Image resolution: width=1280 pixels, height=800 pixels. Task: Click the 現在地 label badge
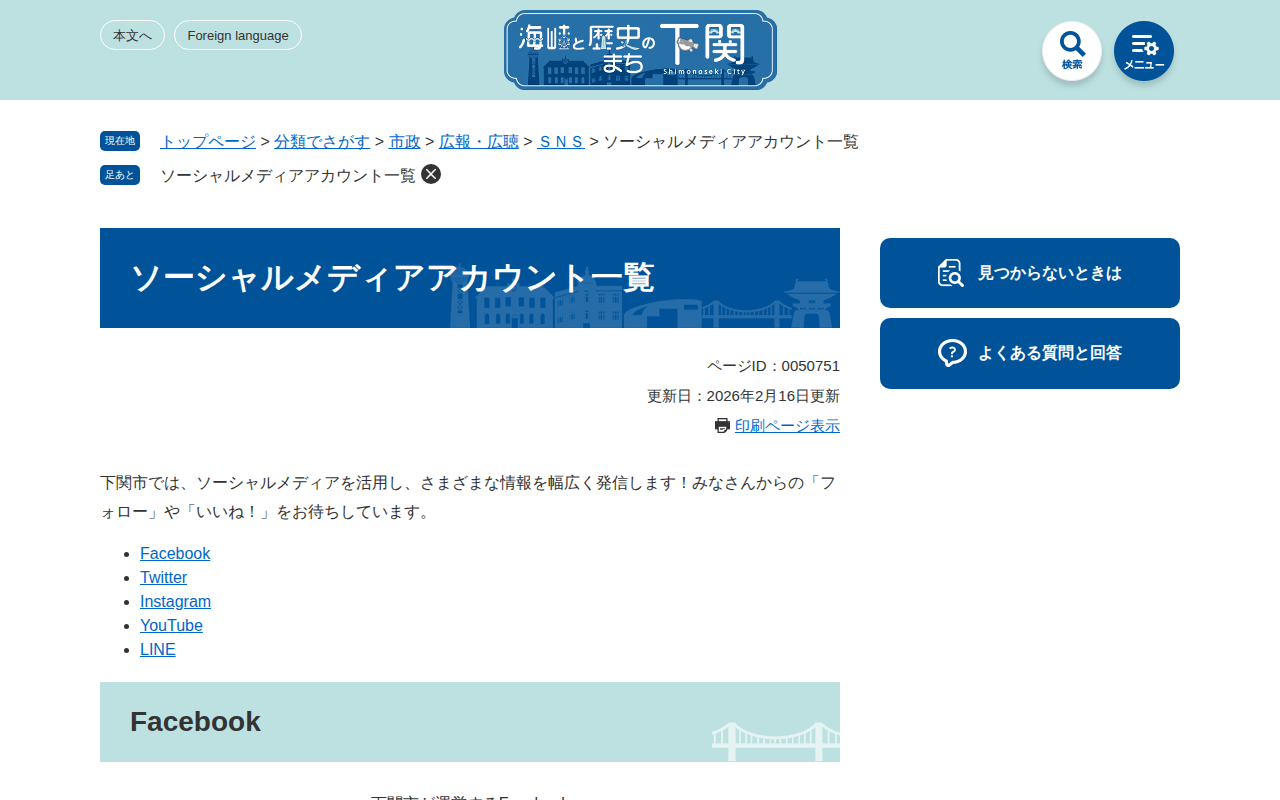pyautogui.click(x=120, y=141)
